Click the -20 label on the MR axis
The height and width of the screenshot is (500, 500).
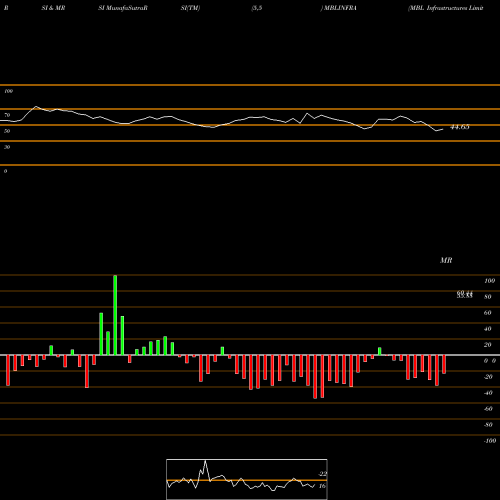pos(488,377)
